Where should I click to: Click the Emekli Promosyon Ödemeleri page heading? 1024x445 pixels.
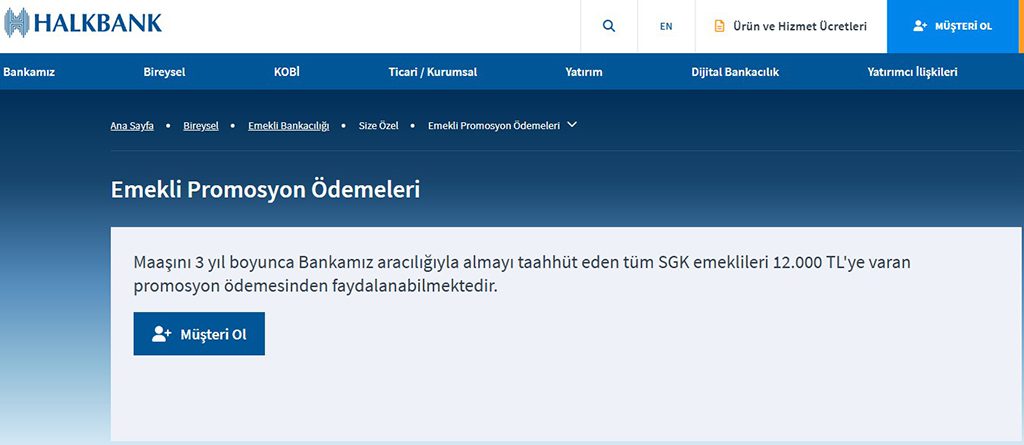pyautogui.click(x=265, y=189)
